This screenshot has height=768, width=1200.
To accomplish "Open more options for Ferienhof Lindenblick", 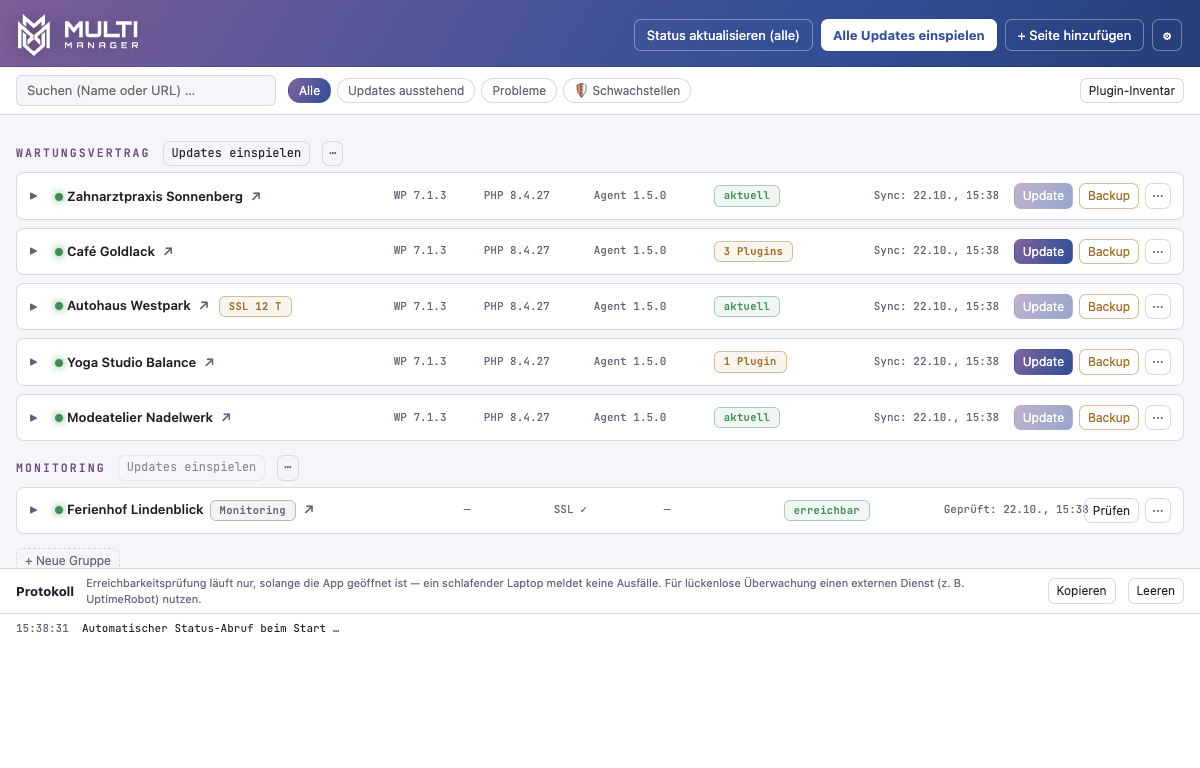I will click(1158, 510).
